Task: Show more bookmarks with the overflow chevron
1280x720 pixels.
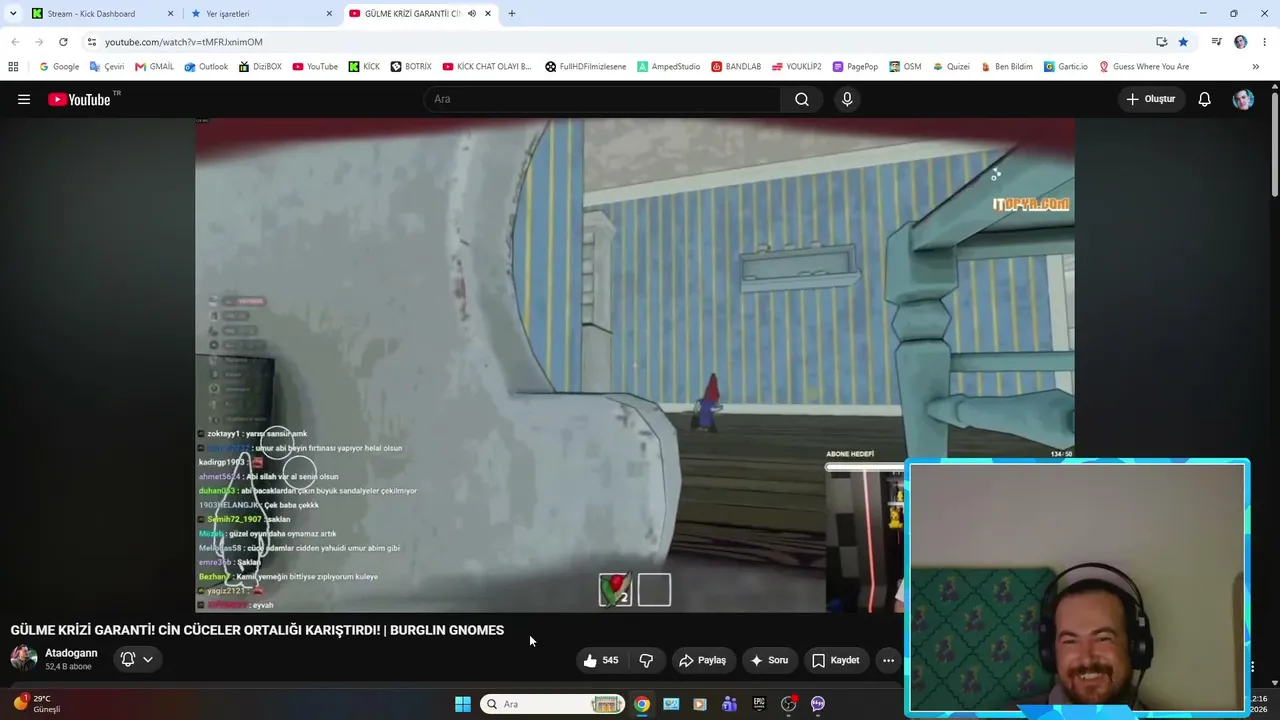Action: coord(1255,67)
